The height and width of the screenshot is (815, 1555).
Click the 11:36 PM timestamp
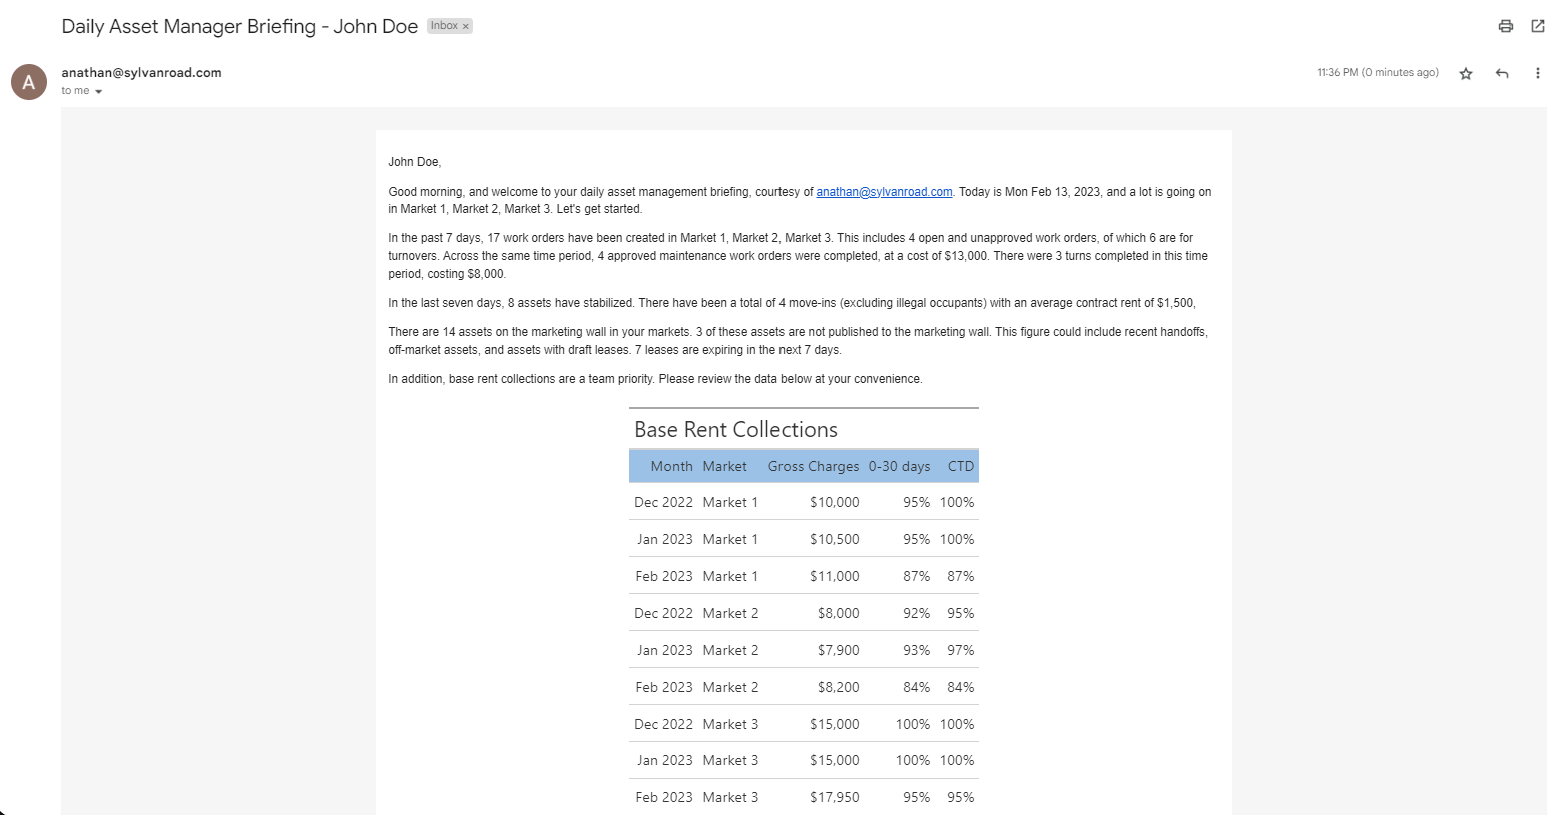tap(1378, 72)
